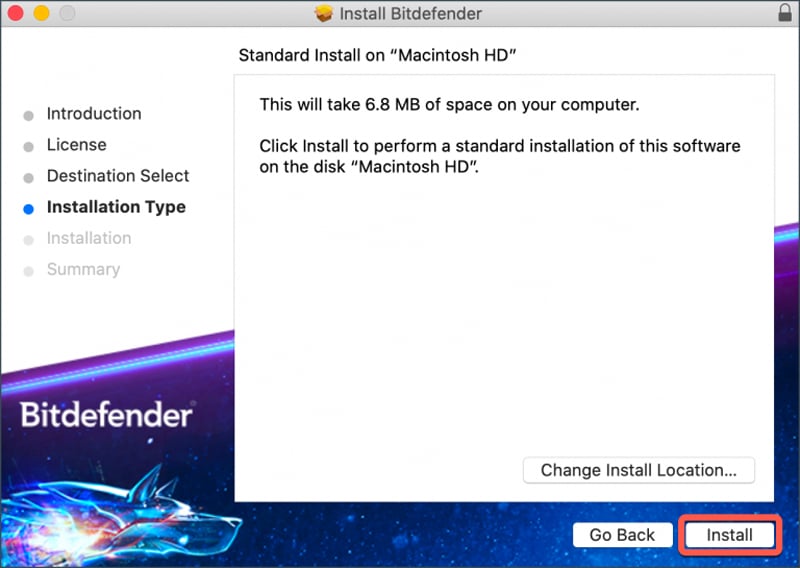
Task: Click the lock icon in title bar
Action: click(x=783, y=14)
